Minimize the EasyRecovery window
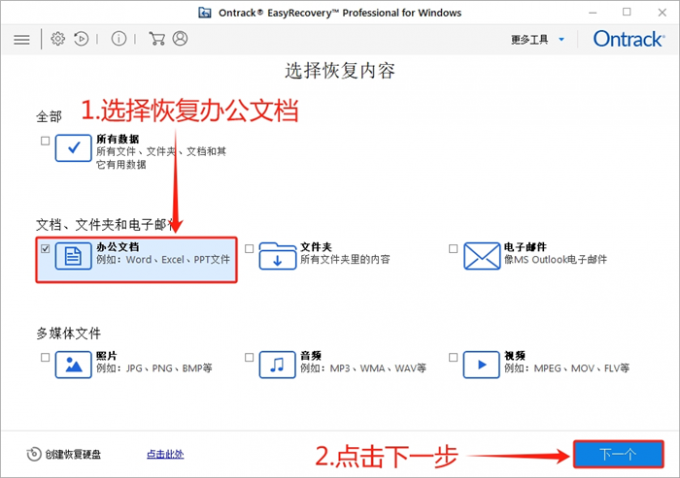This screenshot has width=680, height=478. click(593, 13)
